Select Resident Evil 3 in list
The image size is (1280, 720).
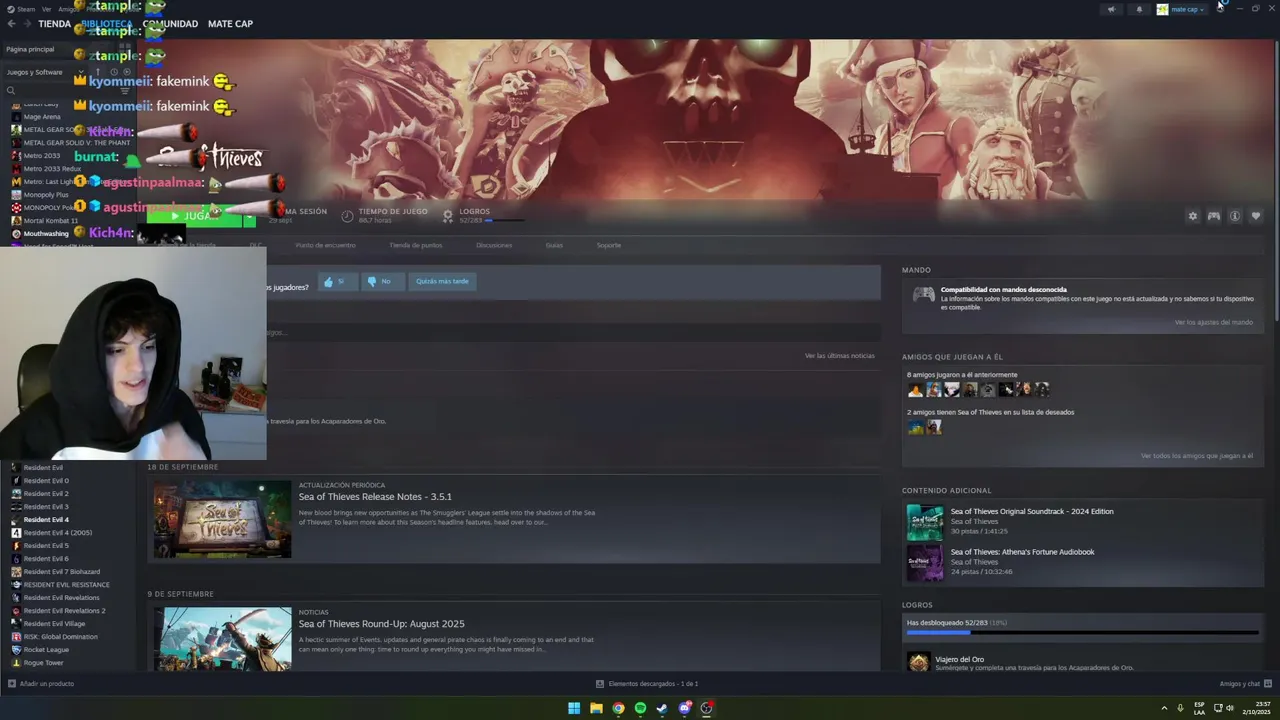46,507
